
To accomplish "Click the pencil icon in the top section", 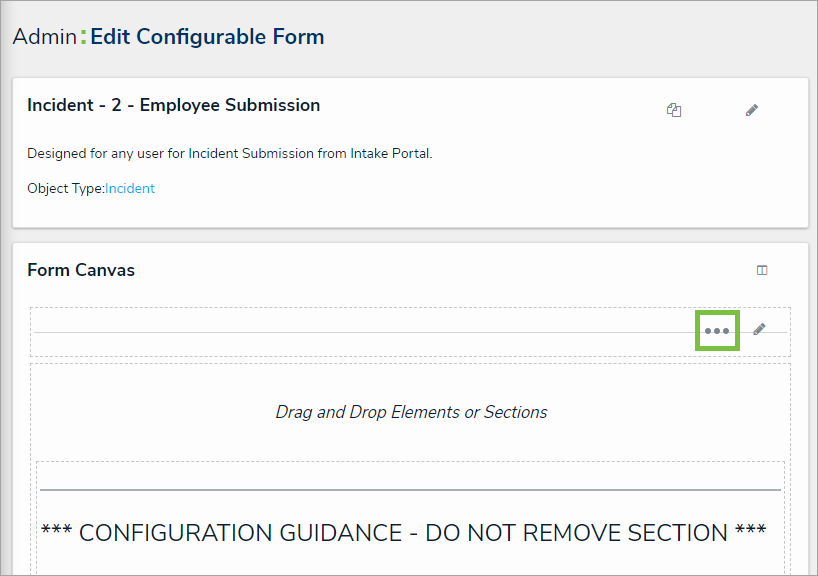I will pos(759,329).
